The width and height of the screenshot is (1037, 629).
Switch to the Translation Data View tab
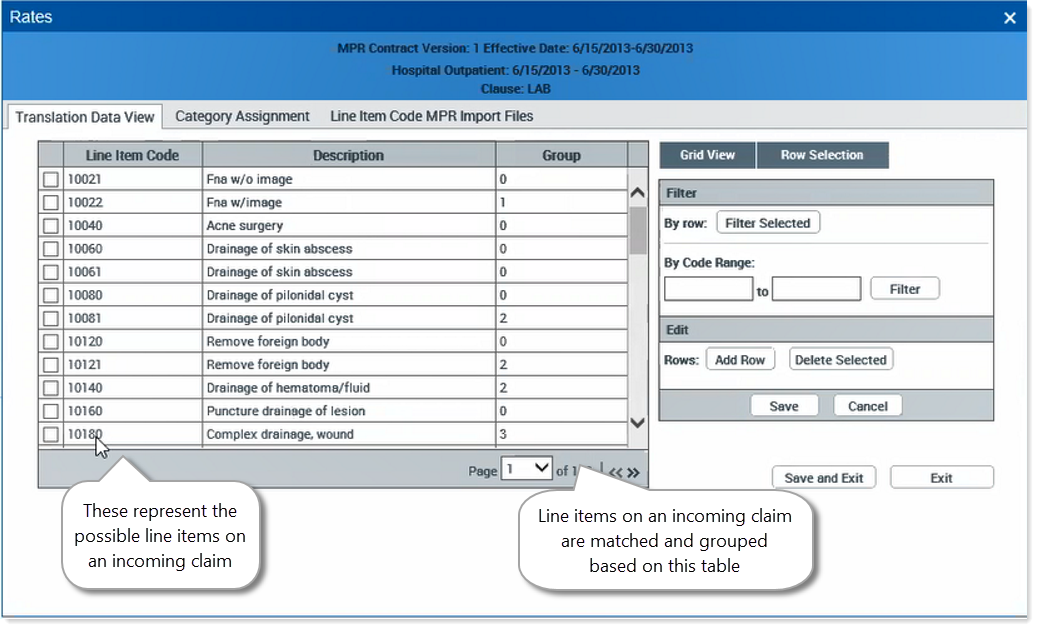(x=85, y=117)
